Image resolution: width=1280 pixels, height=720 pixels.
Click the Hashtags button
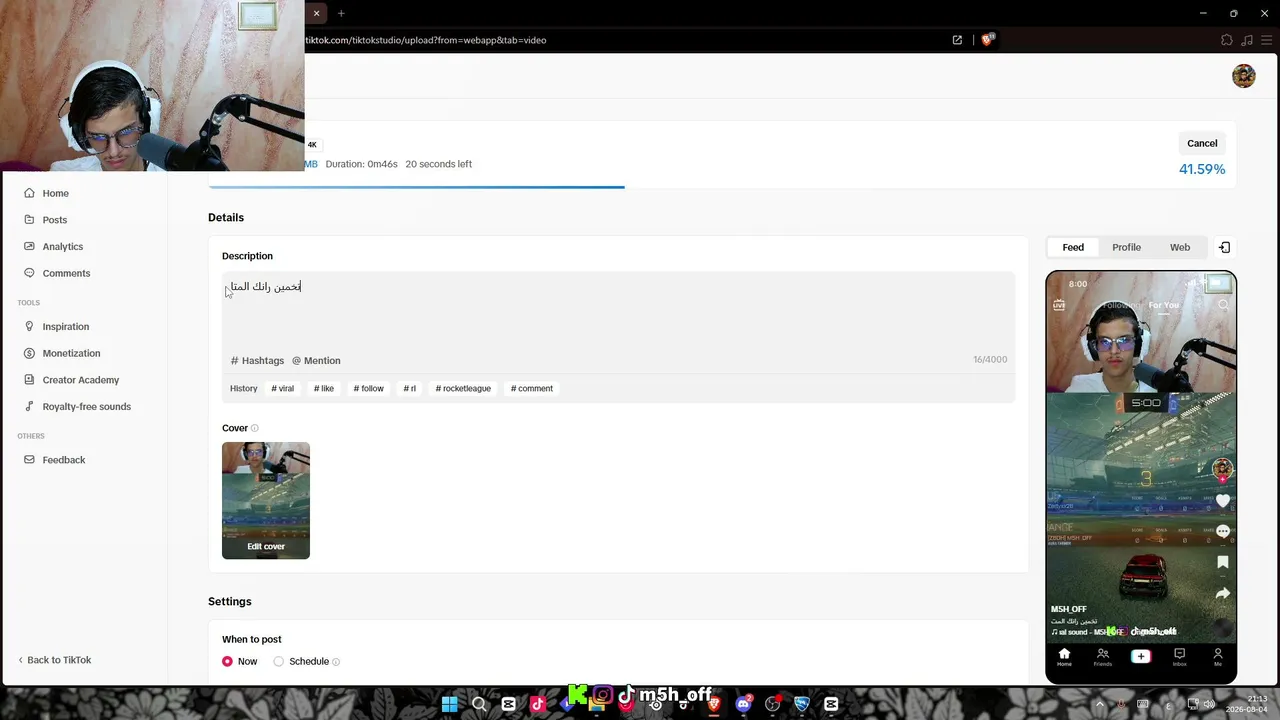click(257, 361)
